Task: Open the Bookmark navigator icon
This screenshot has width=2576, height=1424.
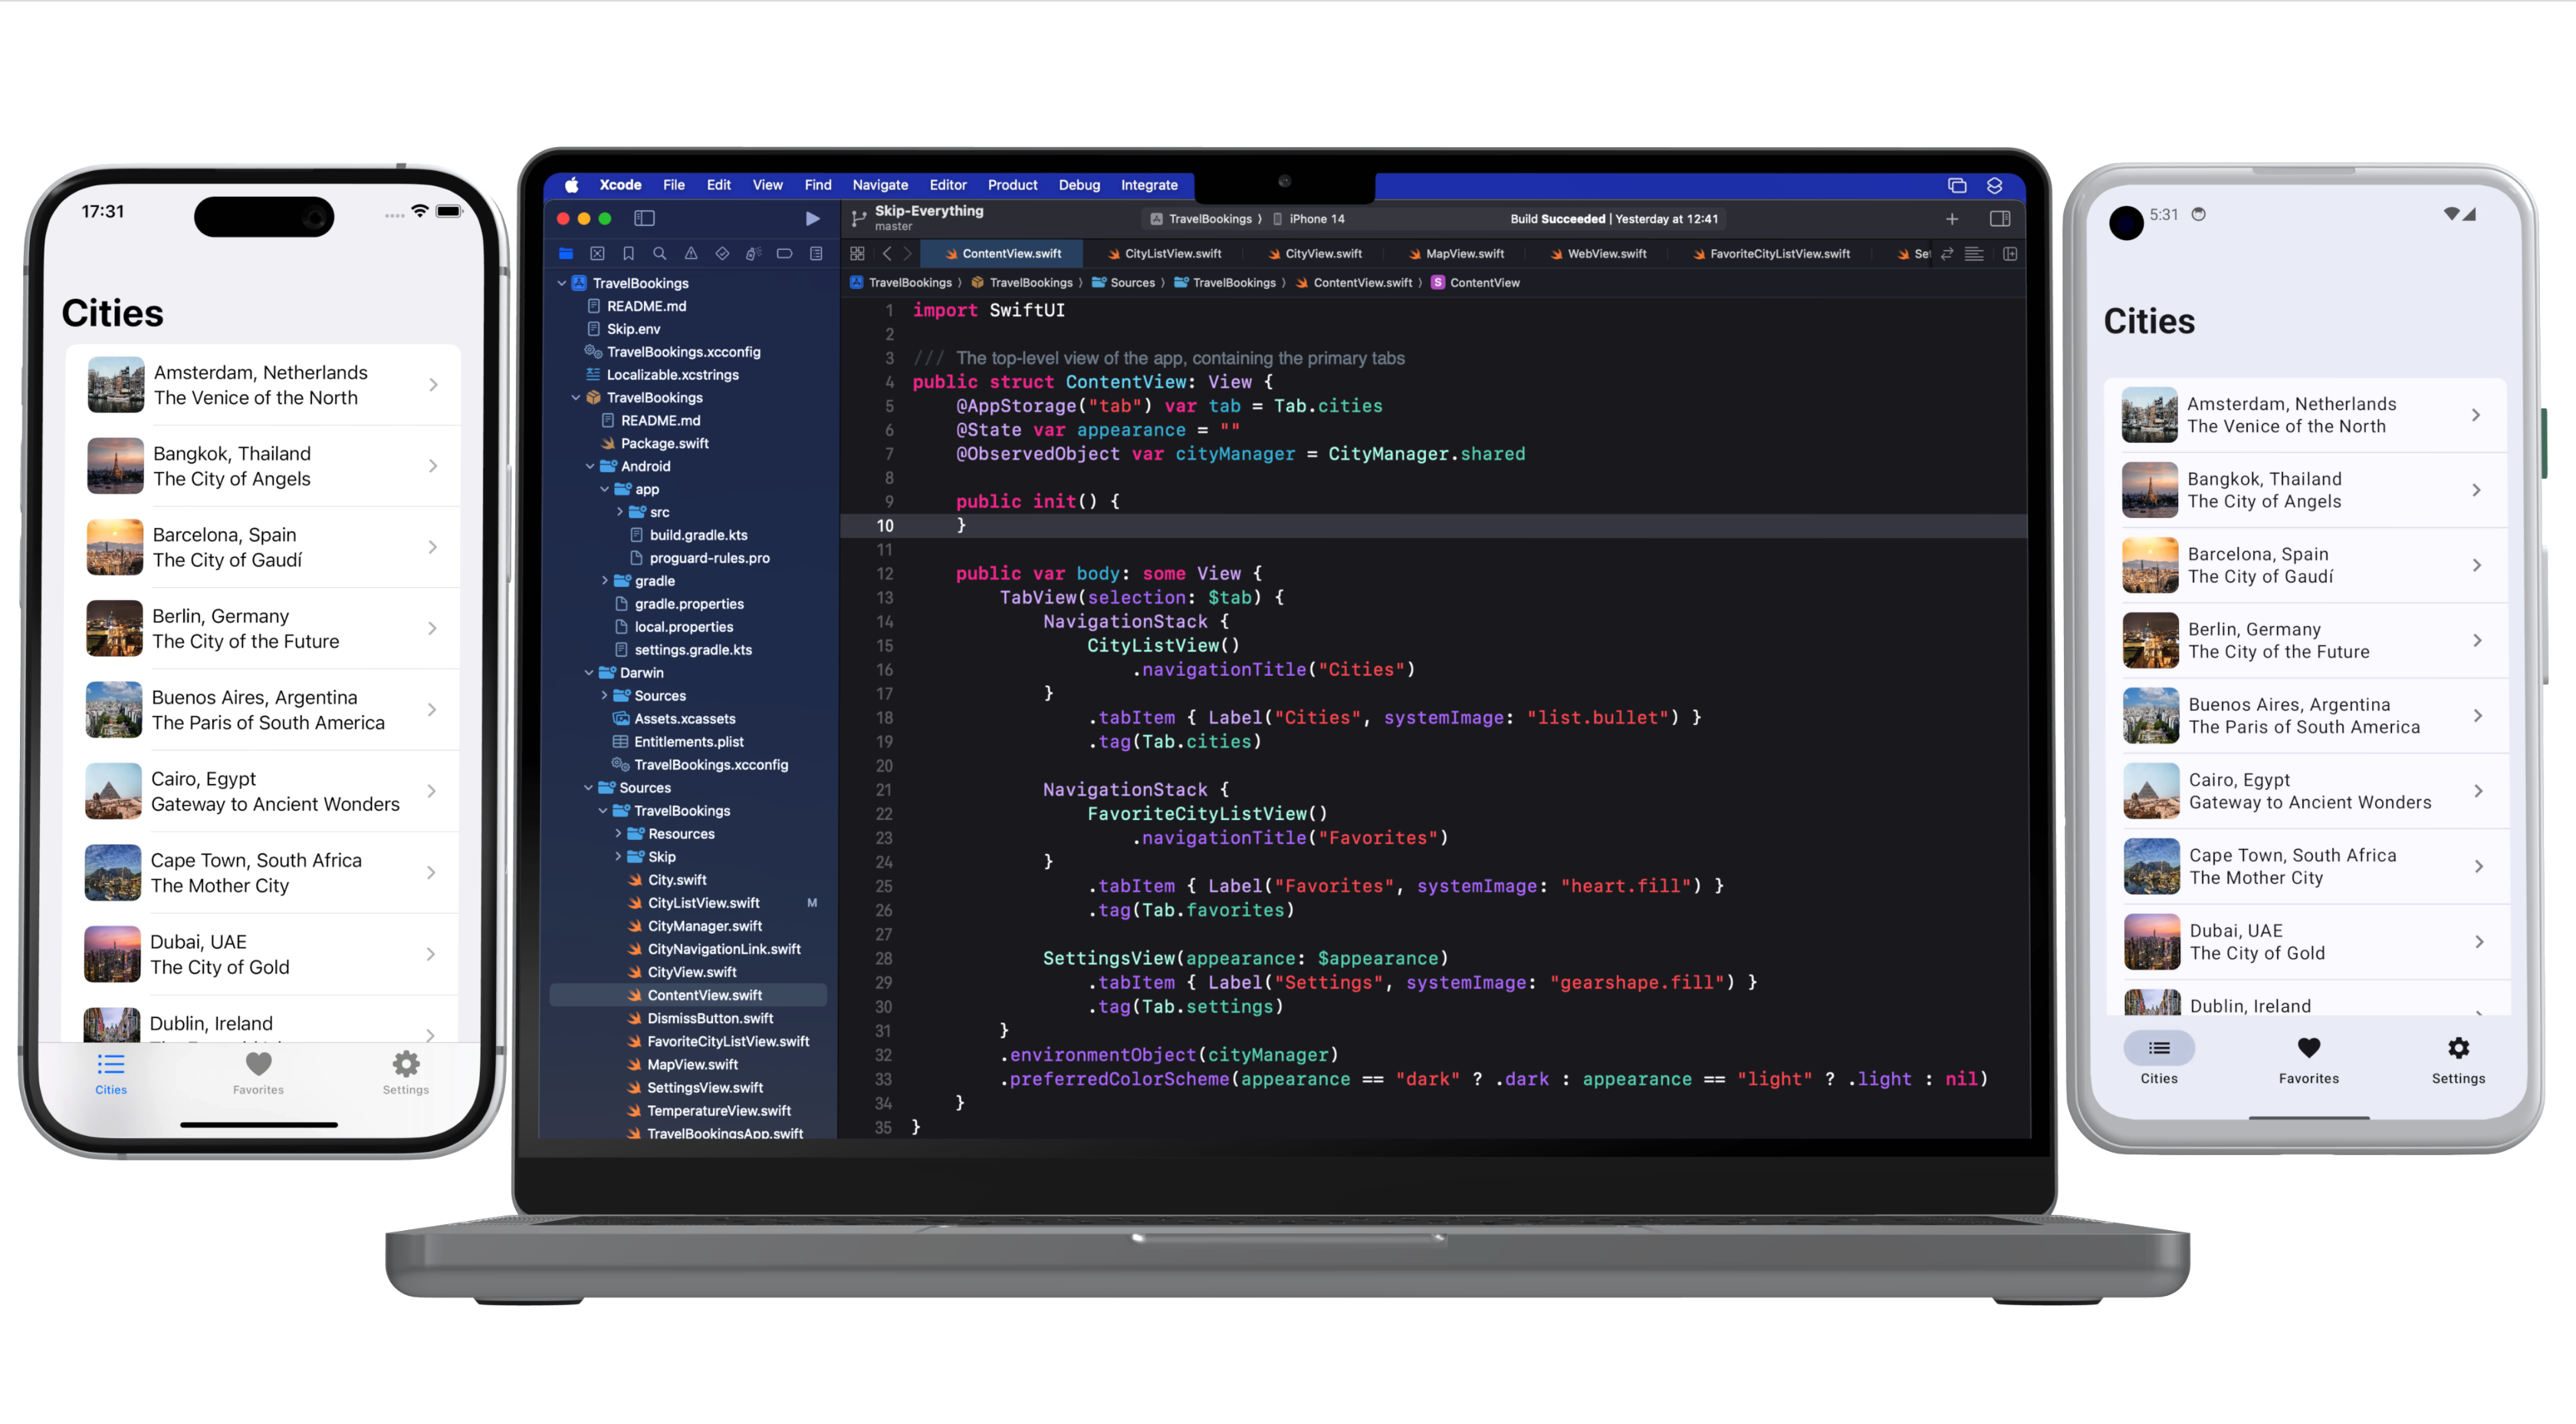Action: [628, 254]
